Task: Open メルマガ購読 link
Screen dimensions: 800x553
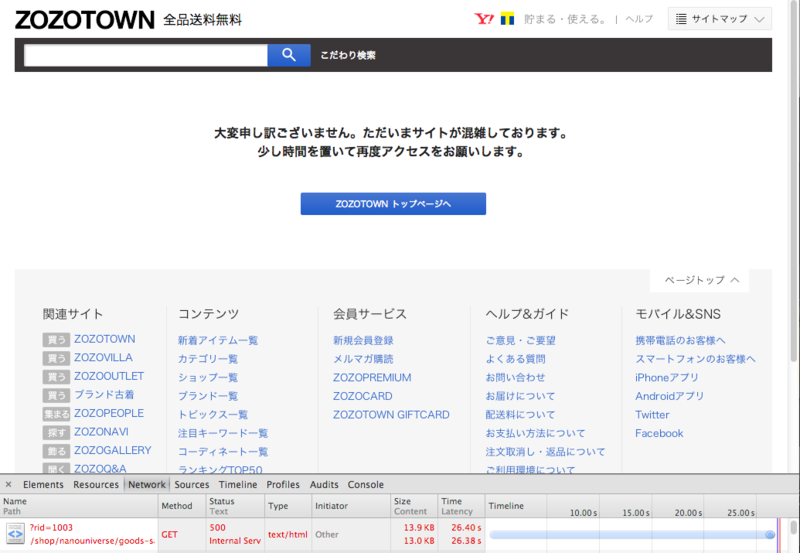Action: 363,359
